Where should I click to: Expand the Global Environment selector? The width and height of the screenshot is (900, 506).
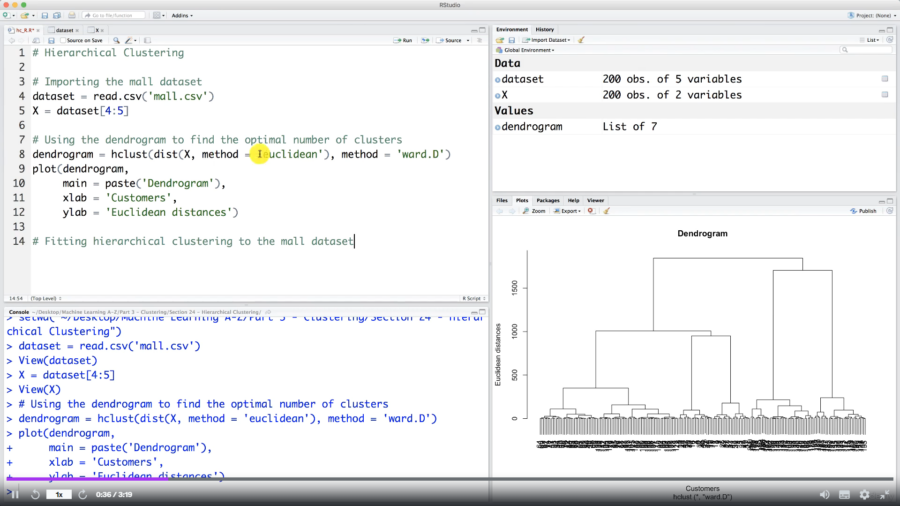528,50
